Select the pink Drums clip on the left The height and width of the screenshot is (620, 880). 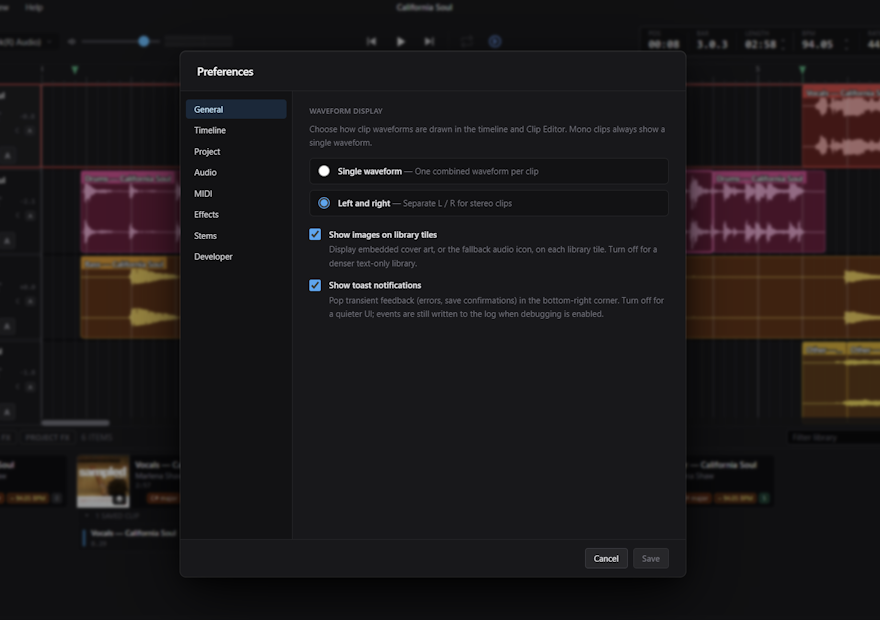coord(130,212)
